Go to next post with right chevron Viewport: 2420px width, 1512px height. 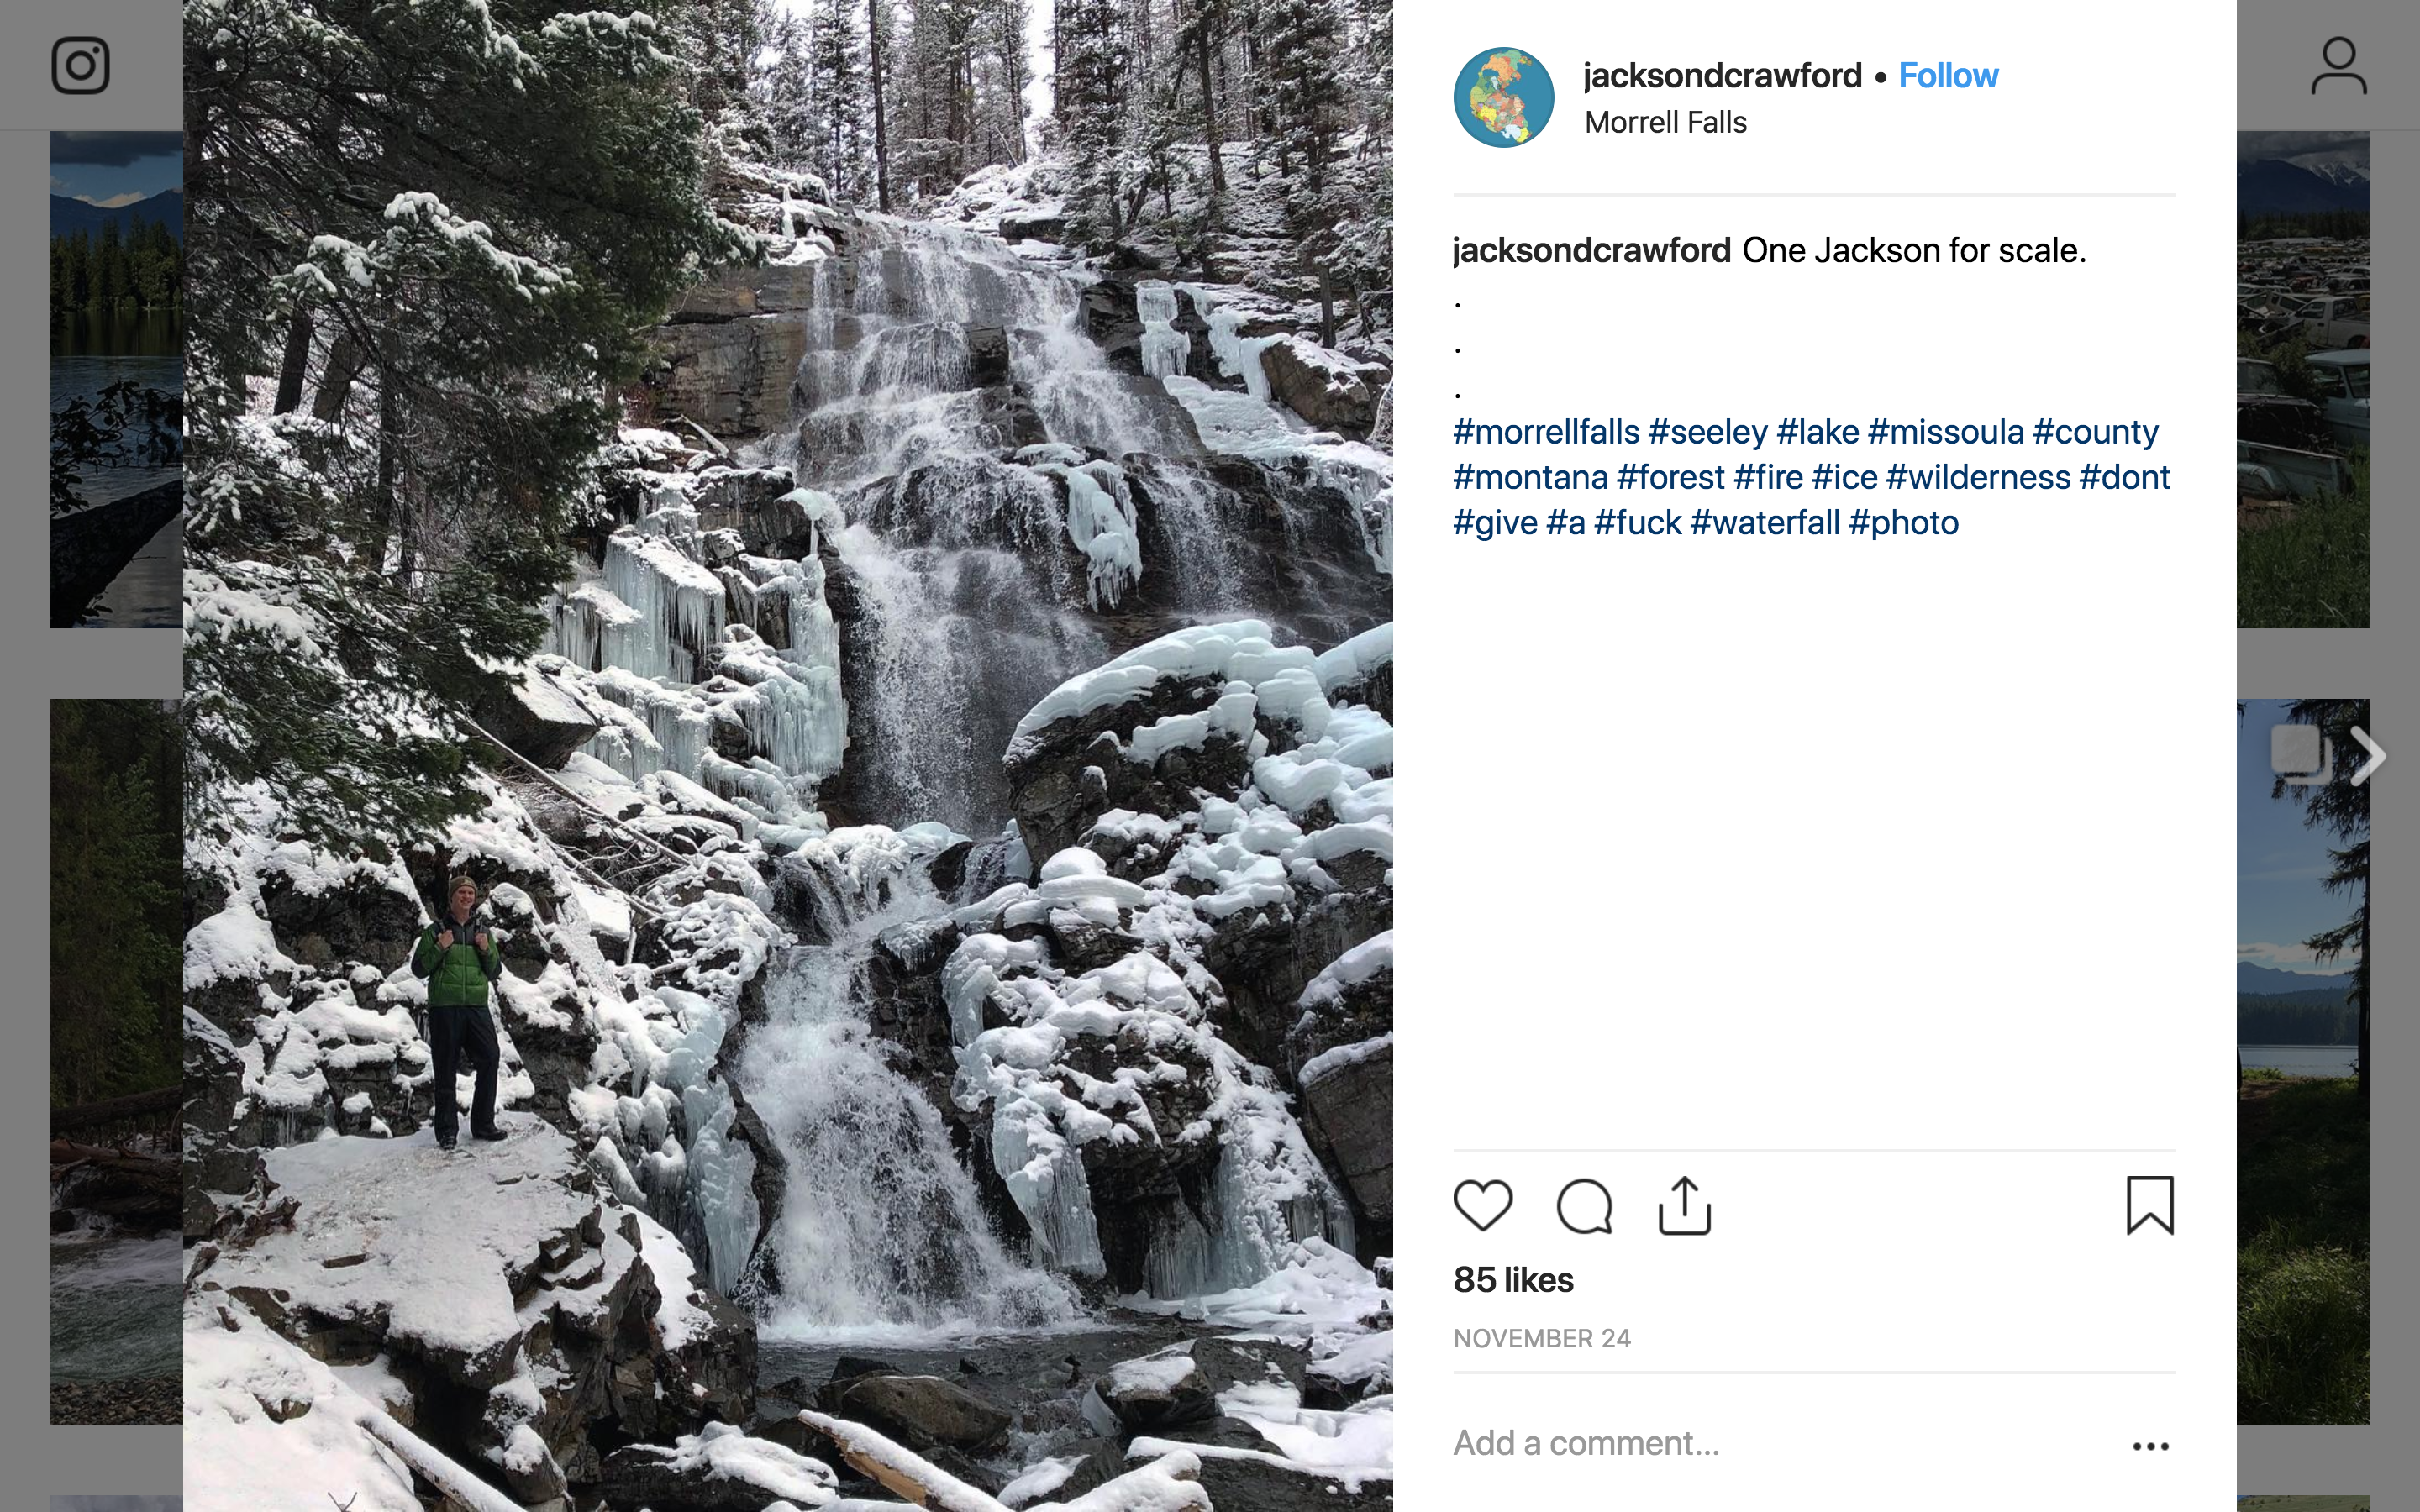2368,755
